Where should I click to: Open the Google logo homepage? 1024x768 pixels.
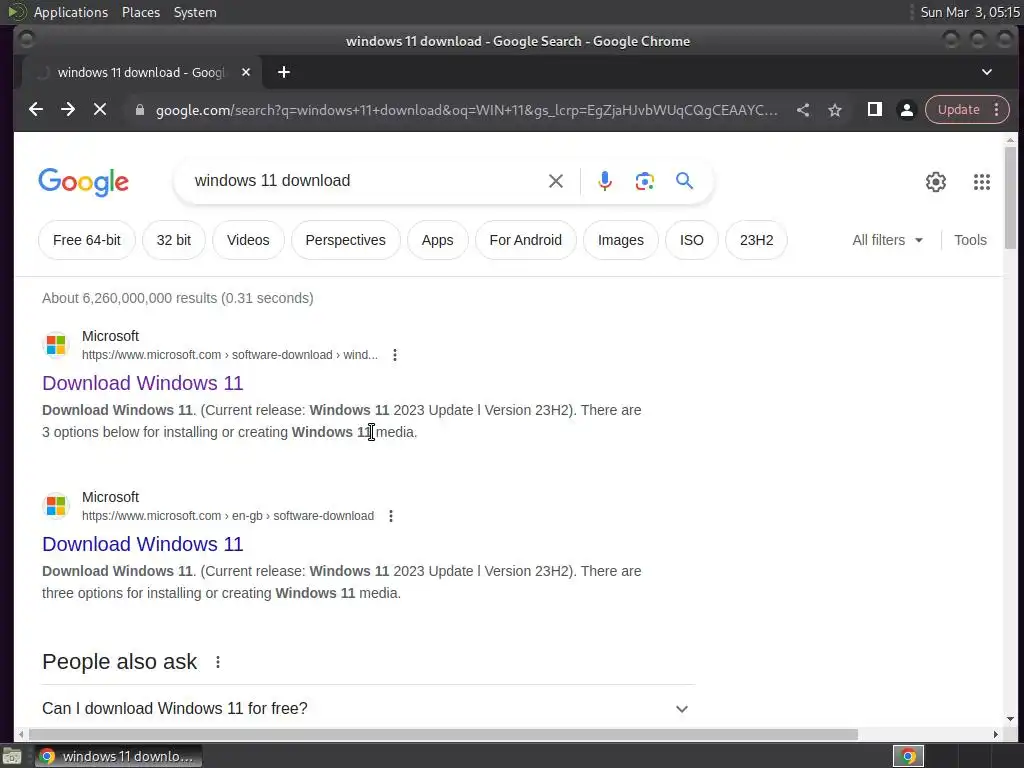(84, 182)
